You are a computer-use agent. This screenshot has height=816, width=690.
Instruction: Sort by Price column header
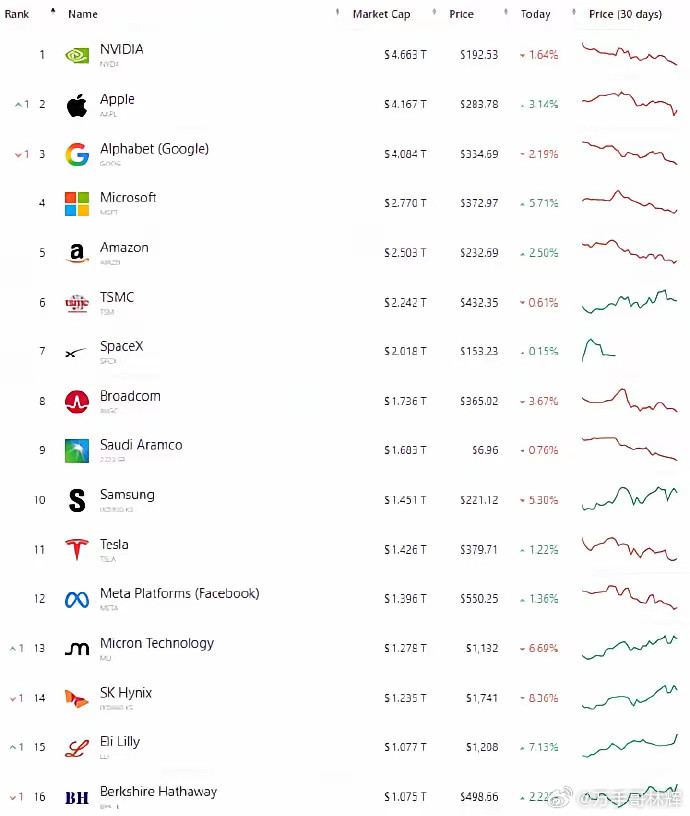(462, 14)
